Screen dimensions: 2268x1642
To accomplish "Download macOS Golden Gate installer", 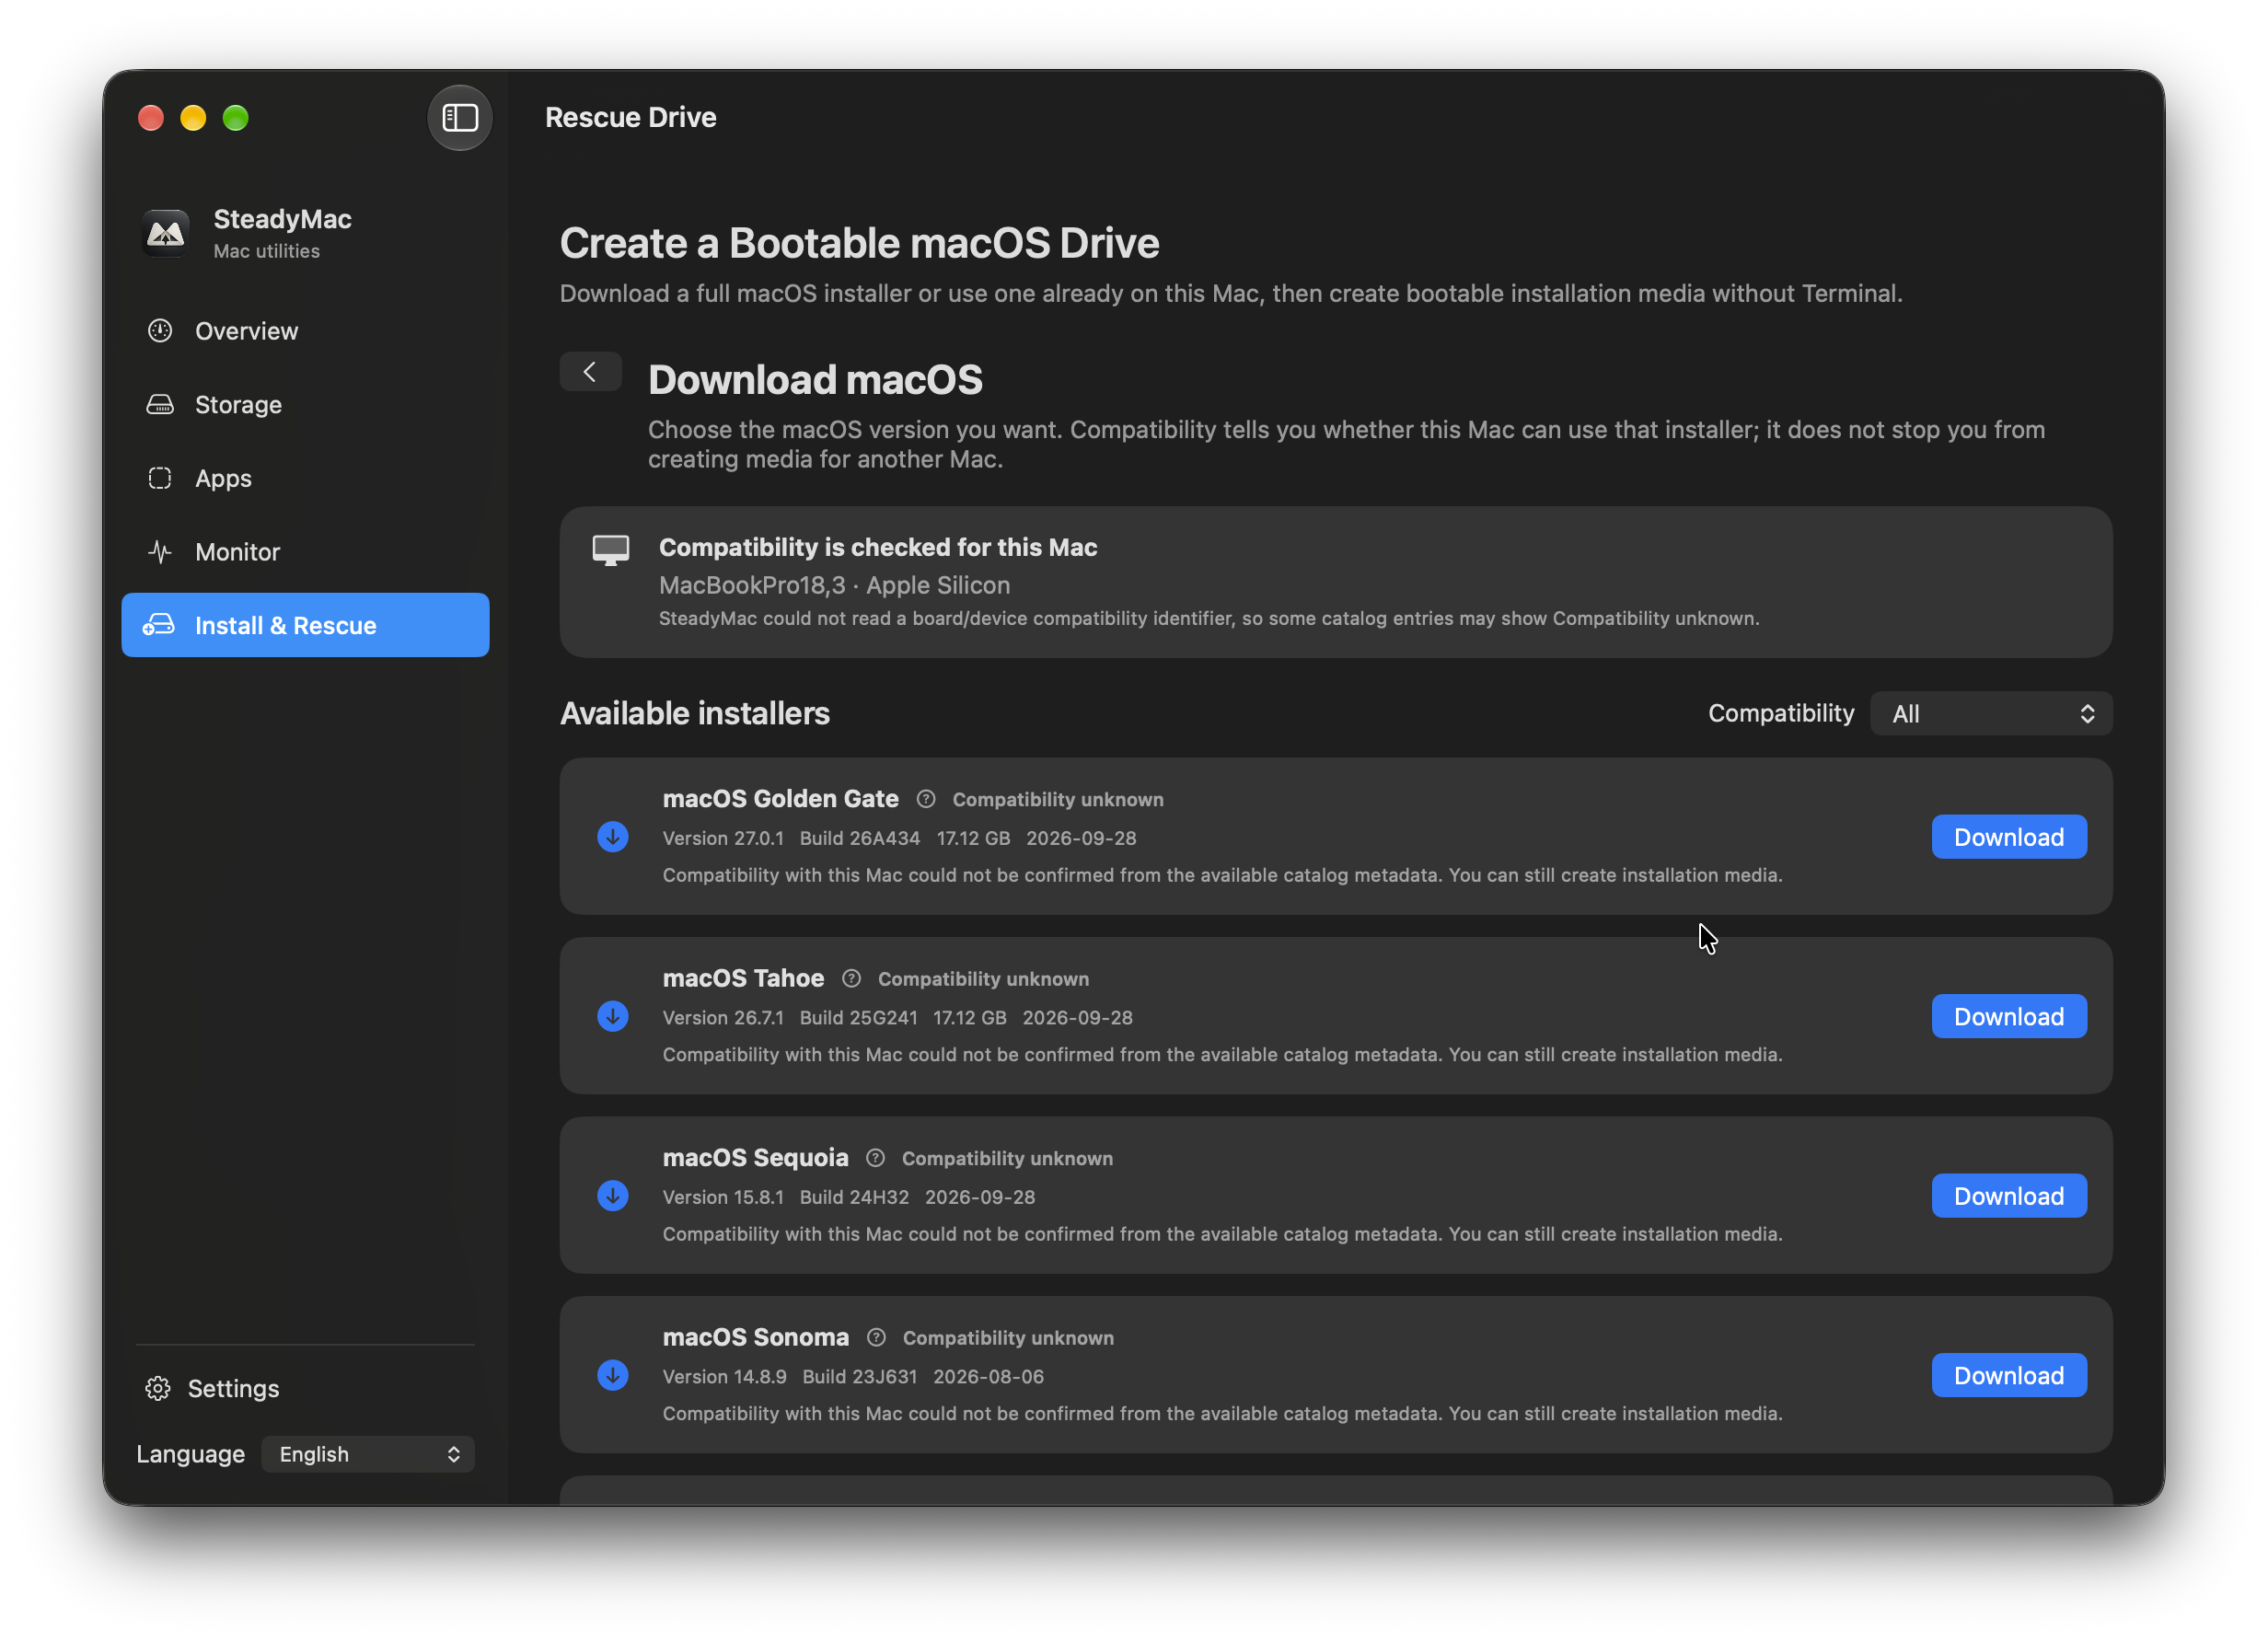I will coord(2010,837).
